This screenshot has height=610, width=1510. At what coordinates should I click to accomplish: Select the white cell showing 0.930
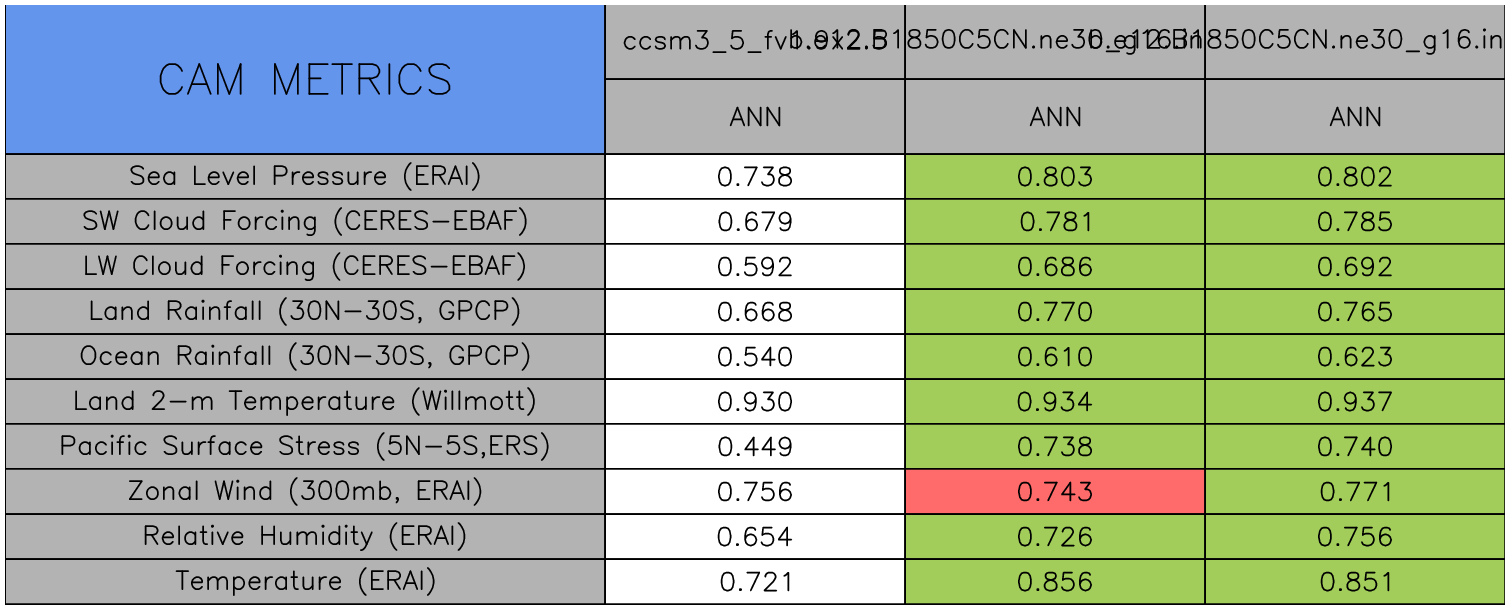(755, 402)
